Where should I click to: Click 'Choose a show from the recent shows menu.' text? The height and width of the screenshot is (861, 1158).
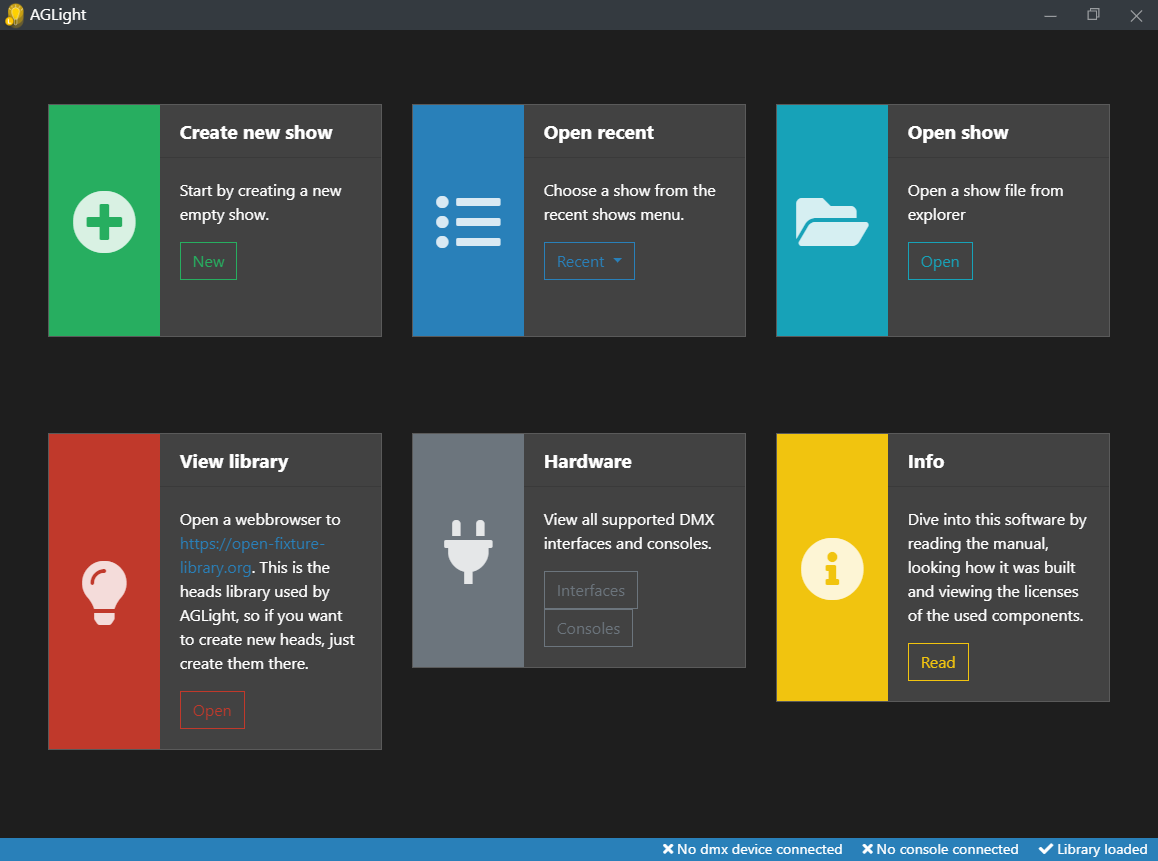pos(629,202)
